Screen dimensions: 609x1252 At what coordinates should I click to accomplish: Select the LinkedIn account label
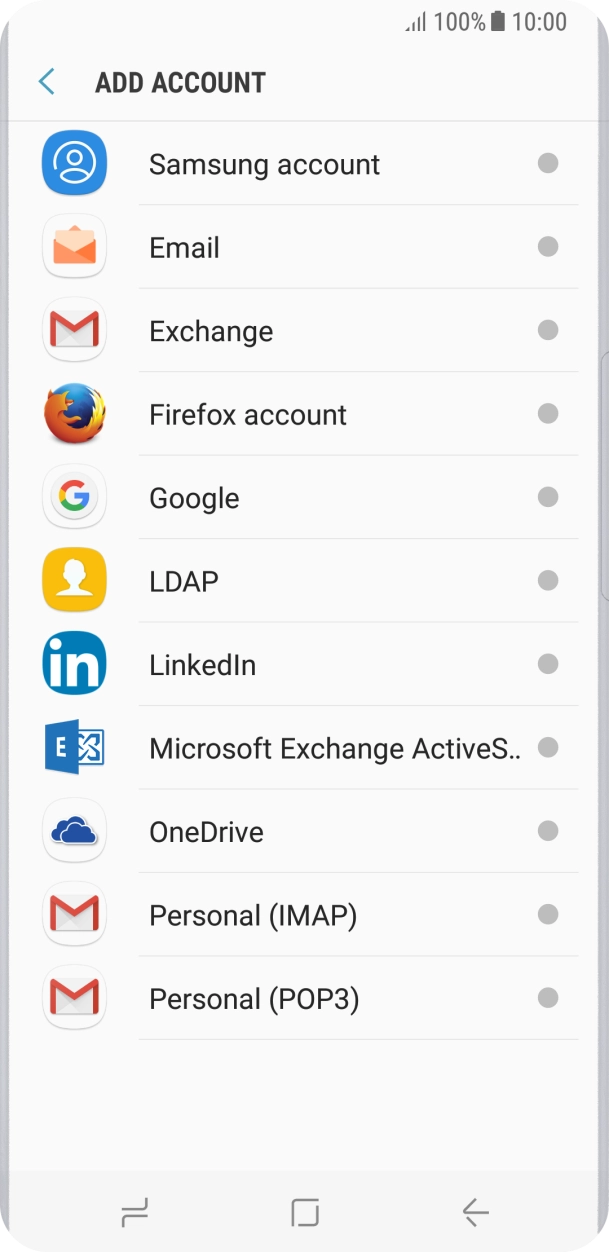[202, 665]
